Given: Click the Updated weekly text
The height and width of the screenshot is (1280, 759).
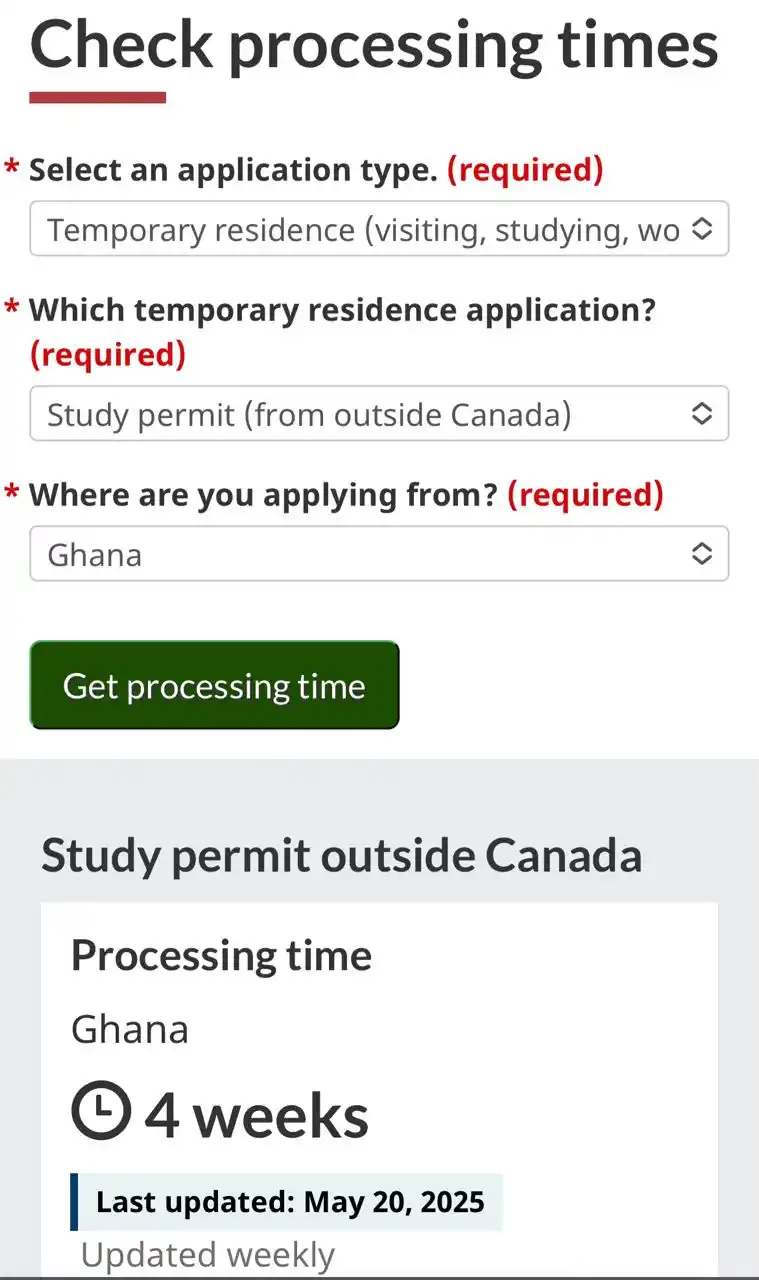Looking at the screenshot, I should [208, 1254].
